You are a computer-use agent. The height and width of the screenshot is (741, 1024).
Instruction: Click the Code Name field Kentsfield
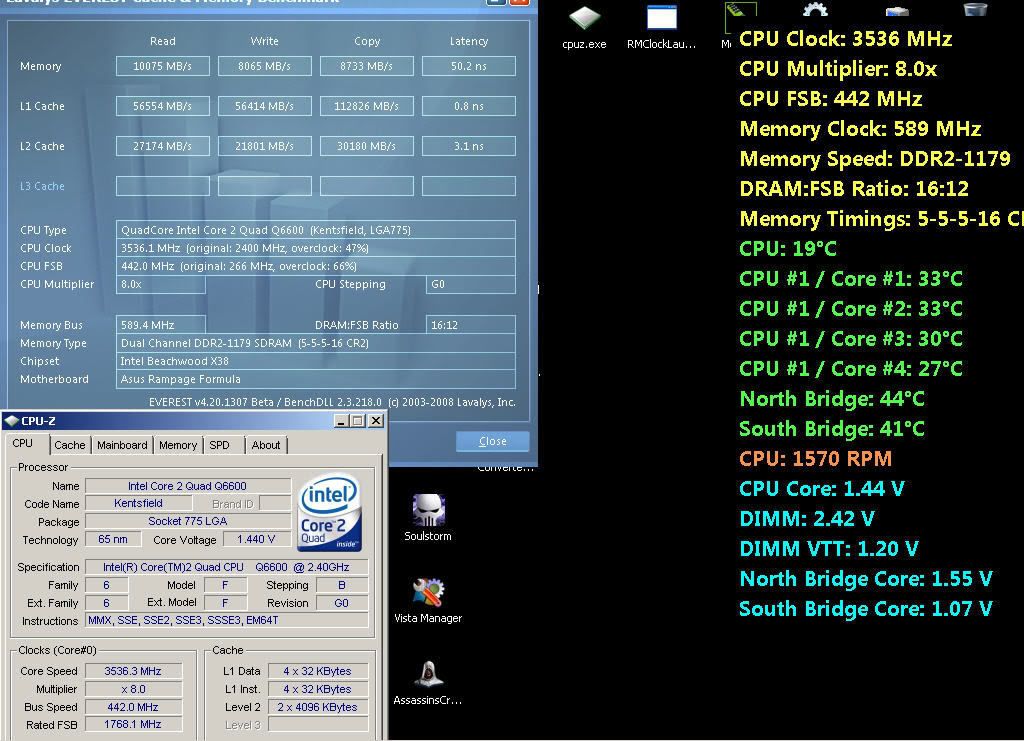click(x=139, y=503)
